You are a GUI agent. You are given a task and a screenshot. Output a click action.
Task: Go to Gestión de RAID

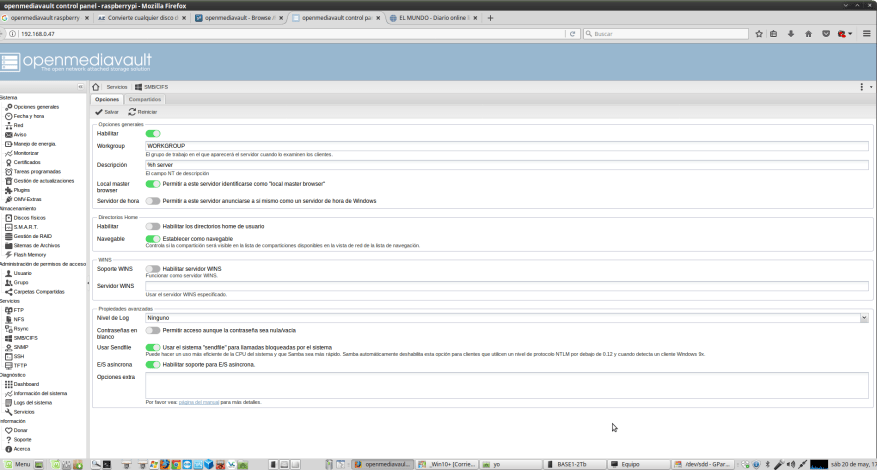(31, 235)
